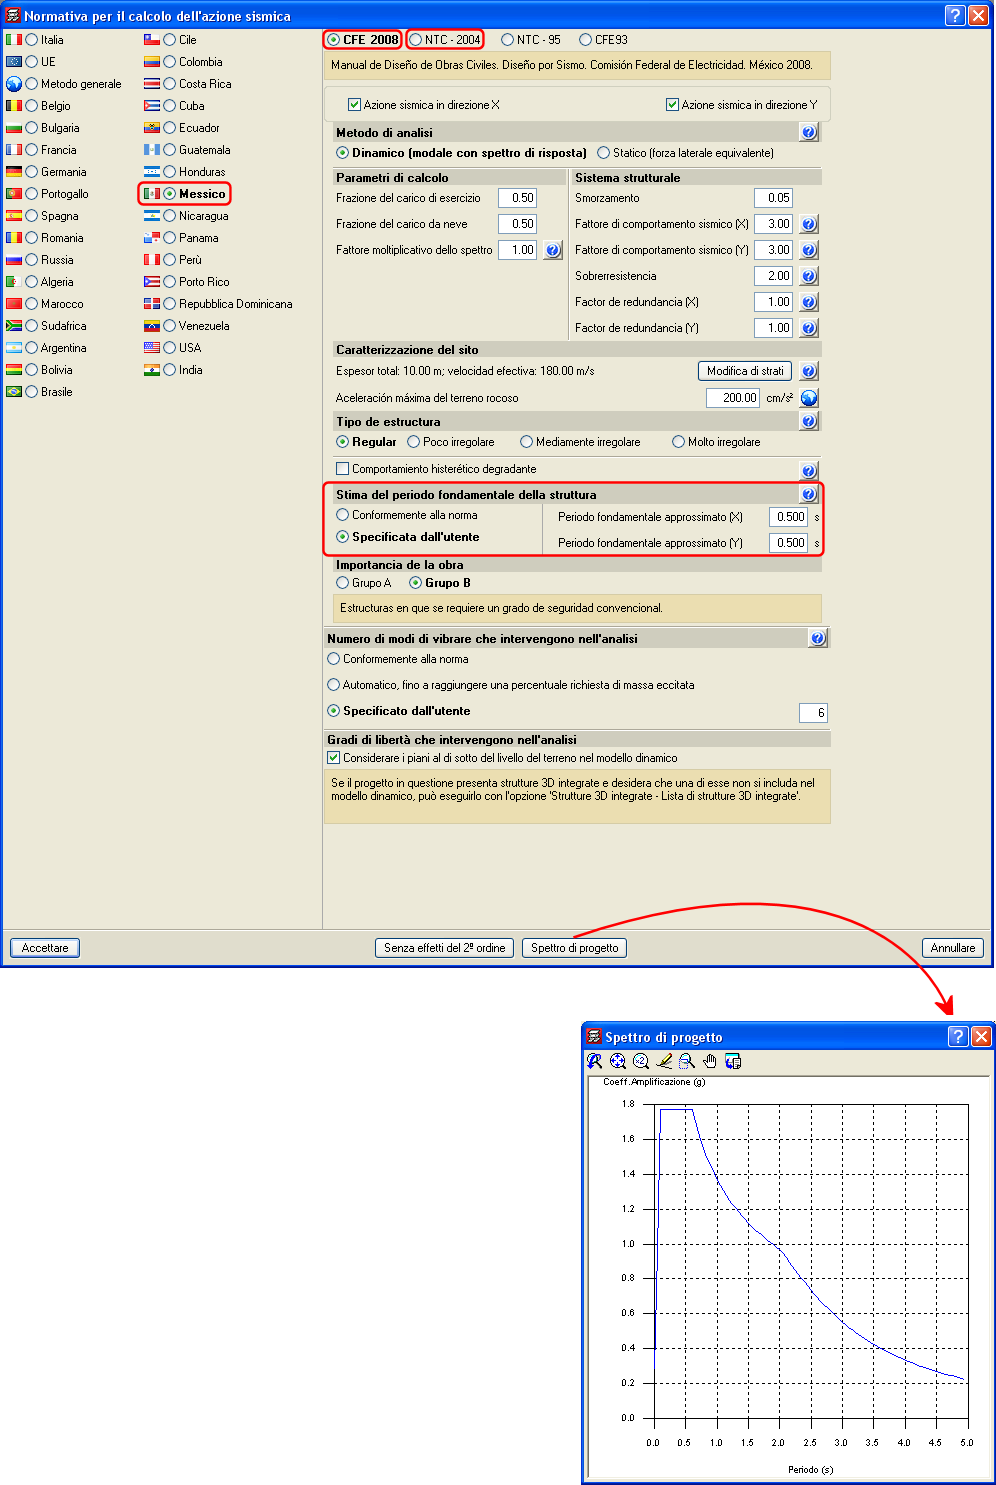Click the number of modes field showing 6

tap(813, 713)
